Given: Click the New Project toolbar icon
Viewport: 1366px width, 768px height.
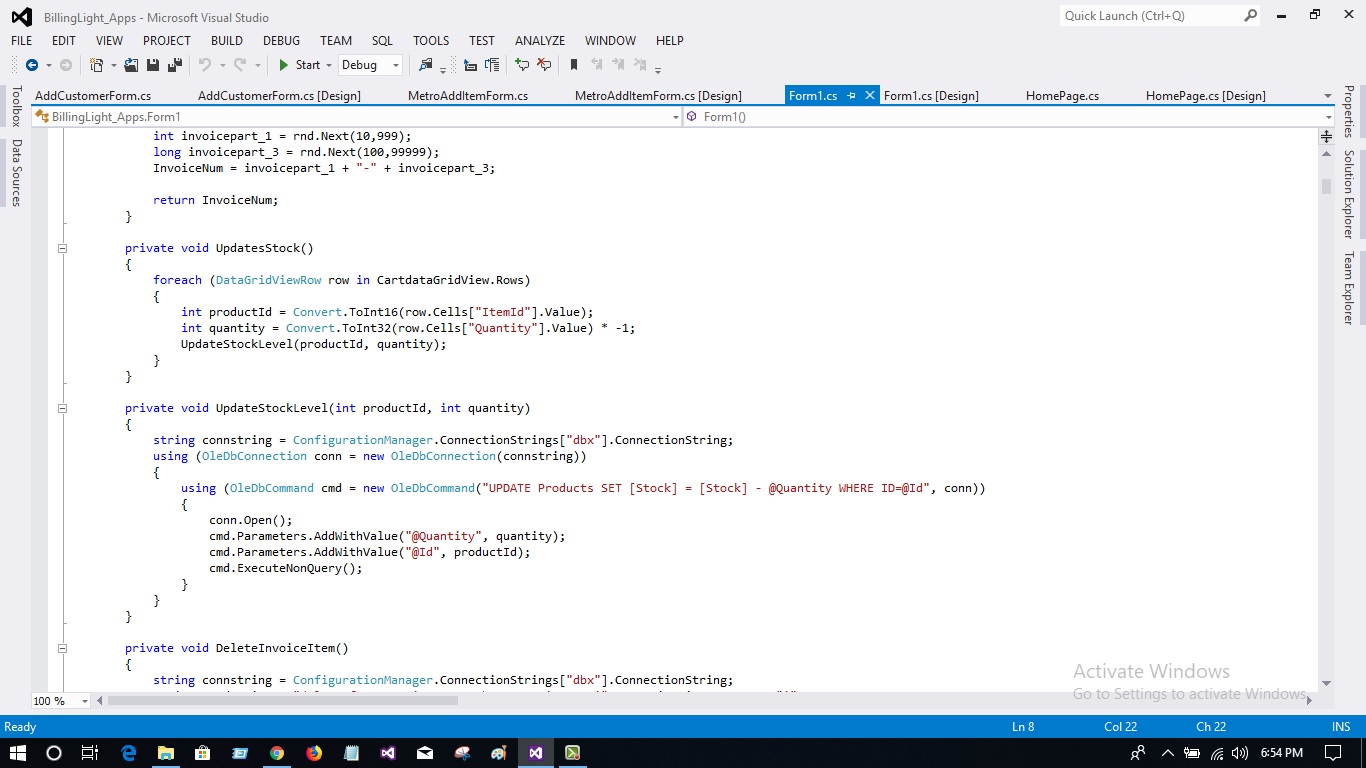Looking at the screenshot, I should coord(96,65).
